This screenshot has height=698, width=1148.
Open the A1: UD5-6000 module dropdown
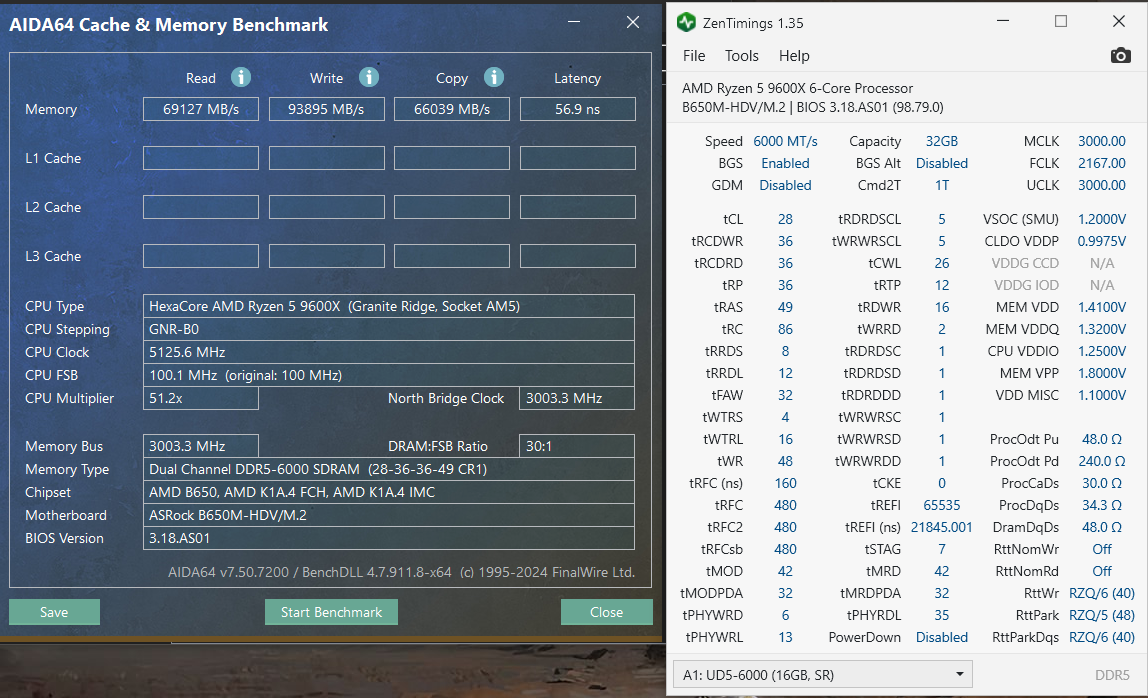click(x=822, y=675)
